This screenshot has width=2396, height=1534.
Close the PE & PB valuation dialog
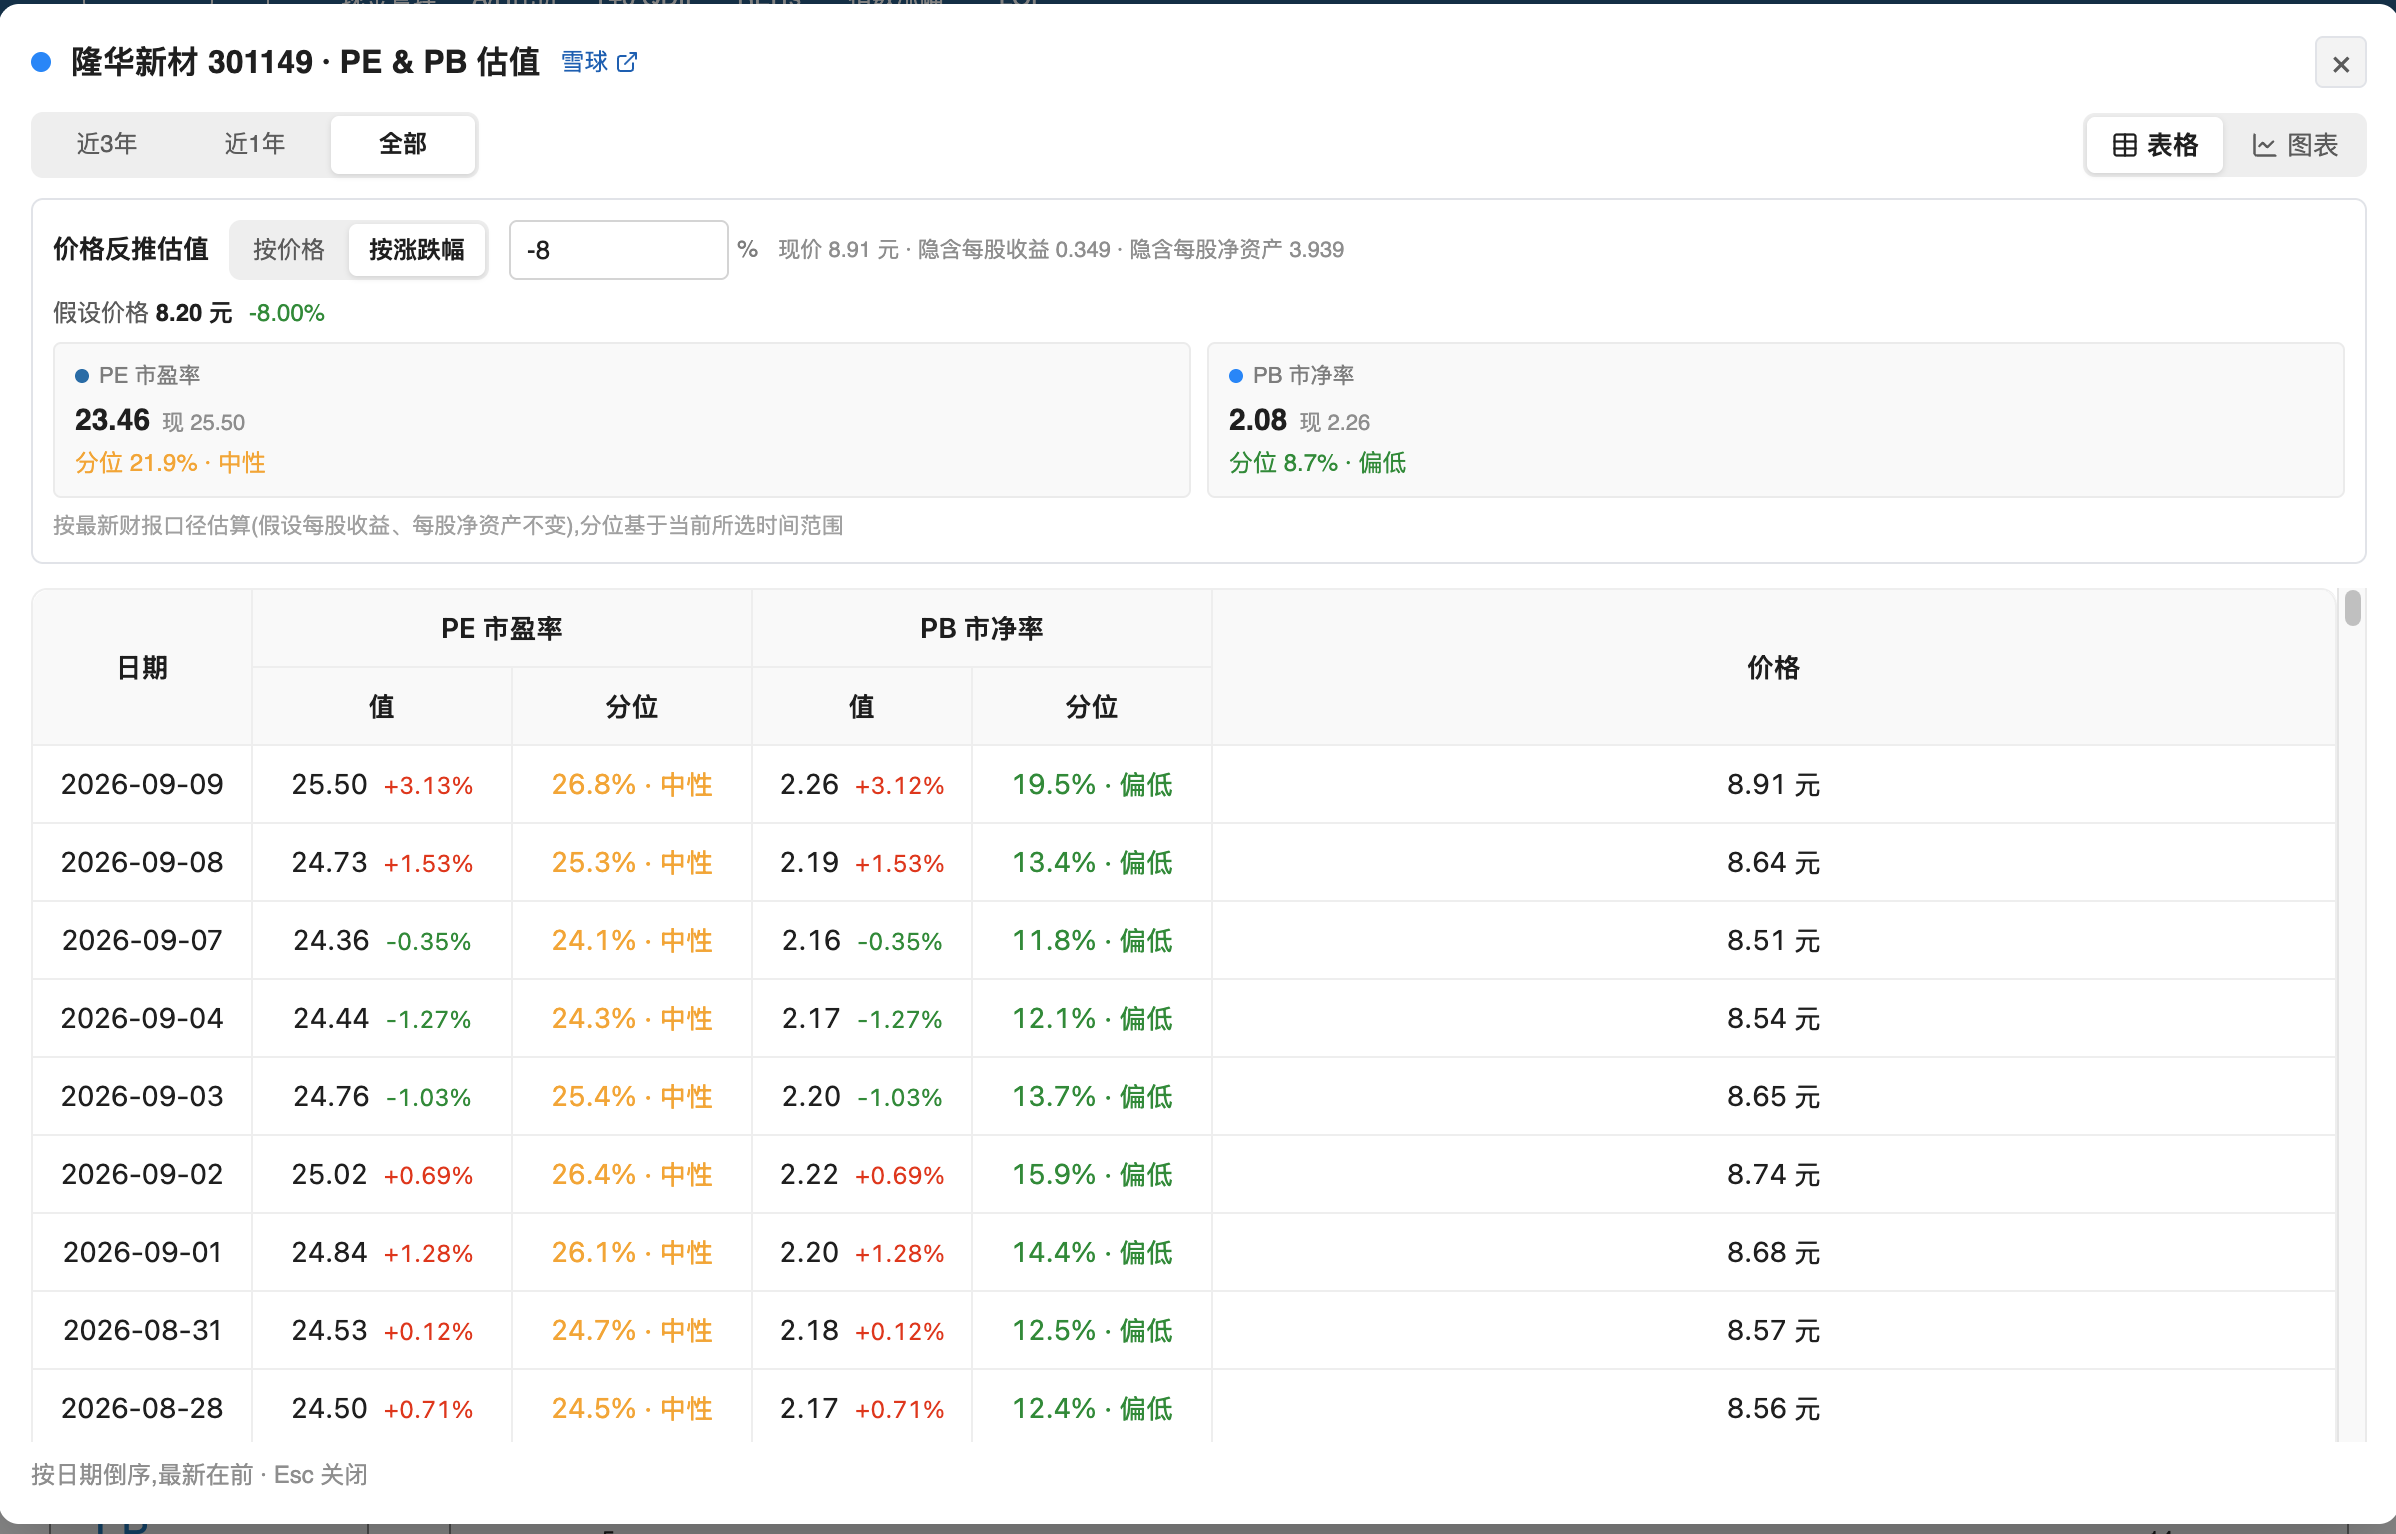tap(2340, 64)
